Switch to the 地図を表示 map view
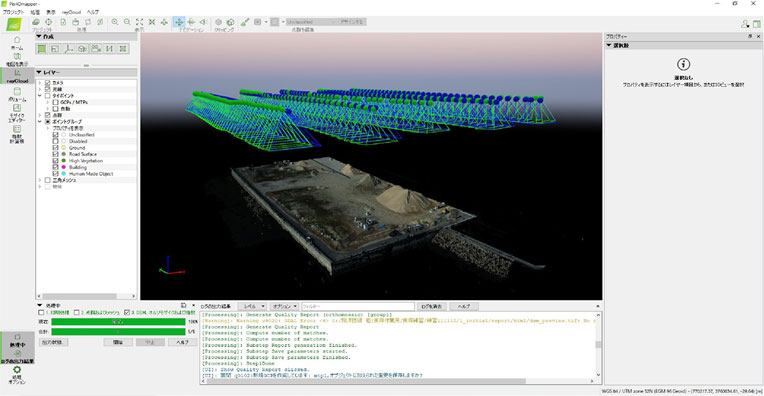Screen dimensions: 764x396 coord(17,59)
